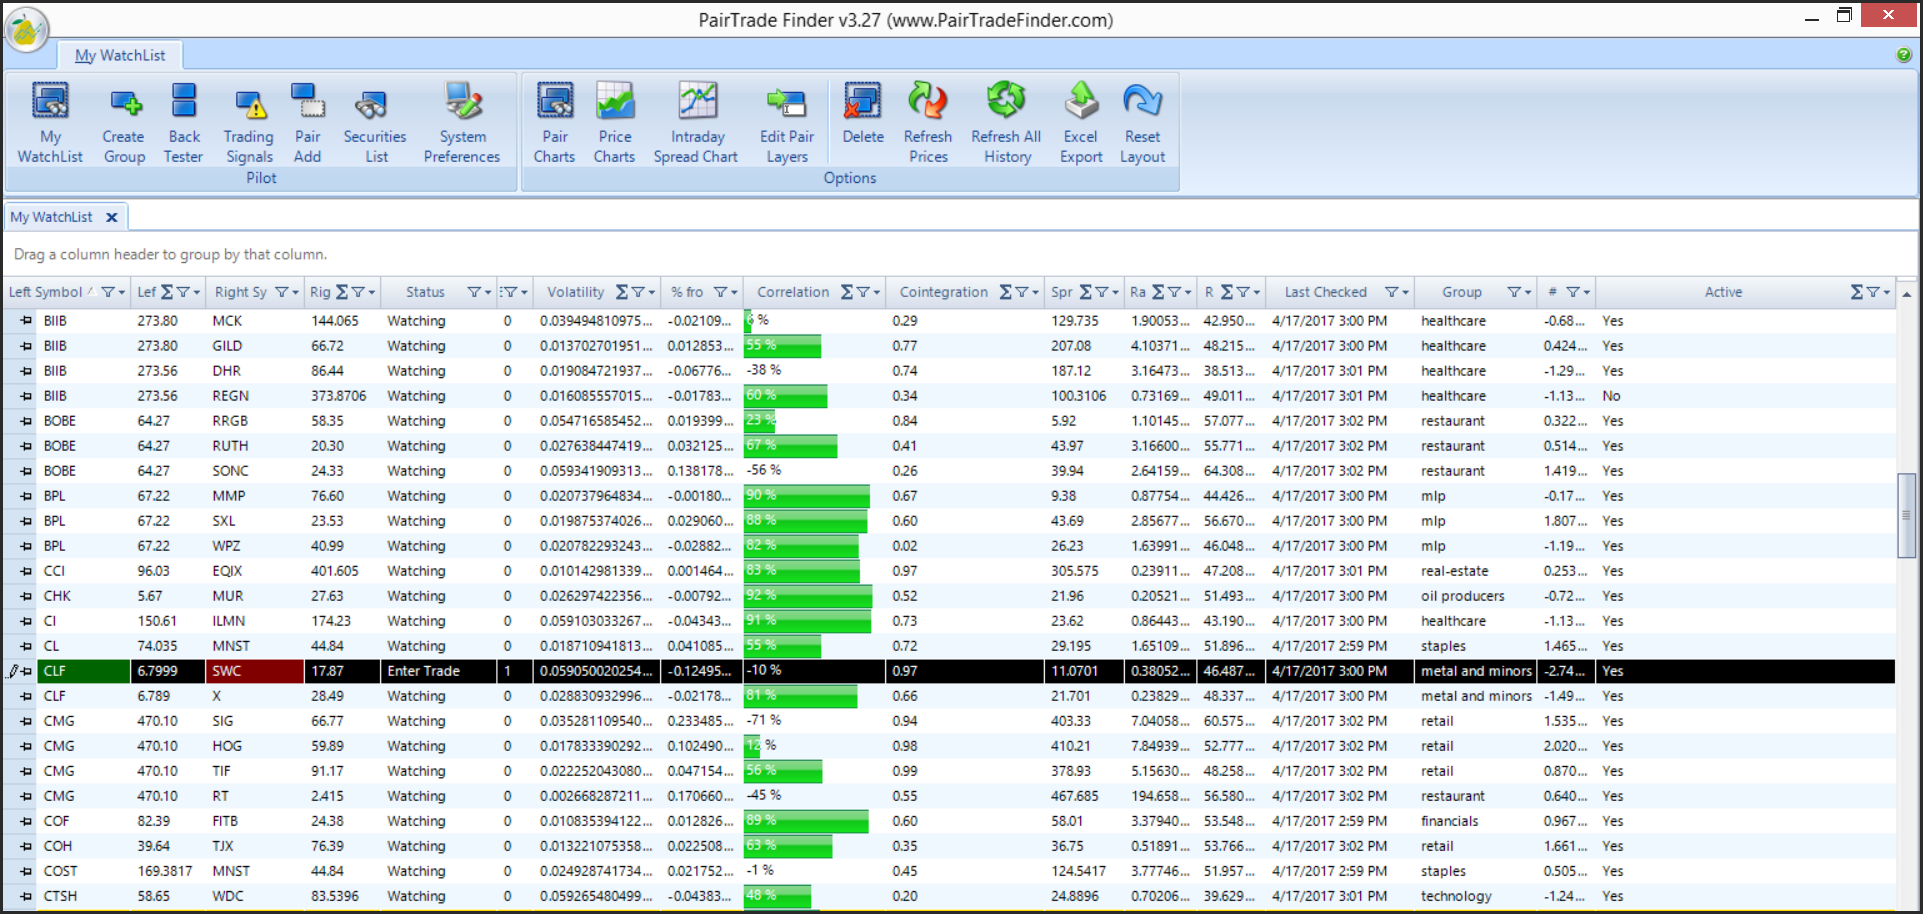Toggle pin for the COF / FITB row
1923x914 pixels.
tap(25, 821)
